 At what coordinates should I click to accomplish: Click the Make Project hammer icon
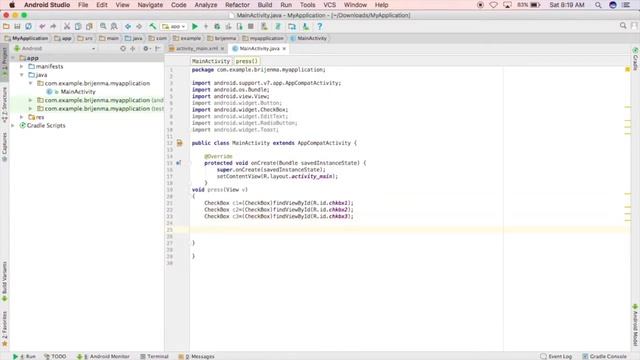[x=153, y=27]
